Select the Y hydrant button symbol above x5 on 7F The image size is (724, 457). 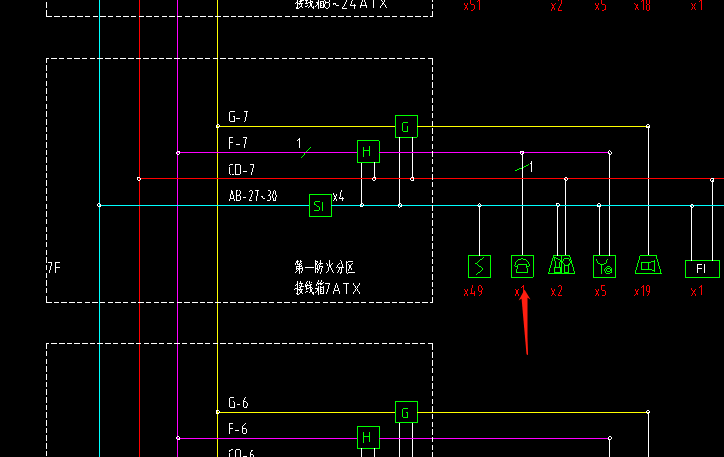[x=604, y=266]
